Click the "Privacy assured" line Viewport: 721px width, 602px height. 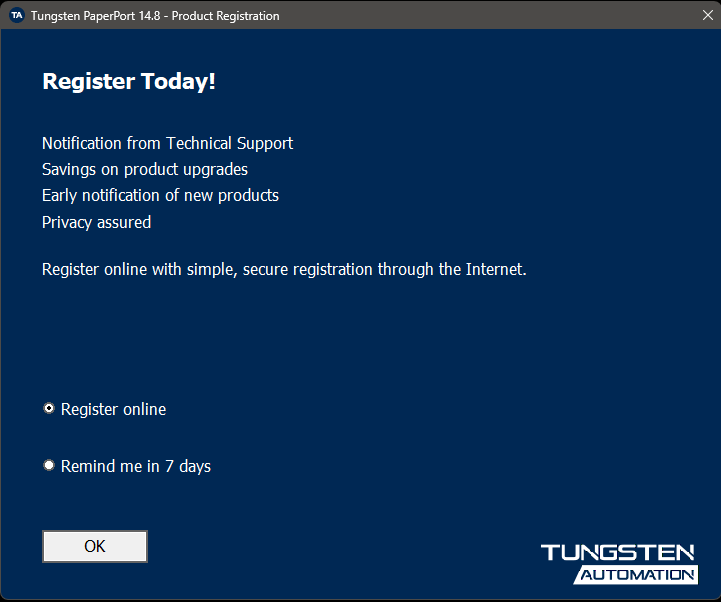coord(96,222)
